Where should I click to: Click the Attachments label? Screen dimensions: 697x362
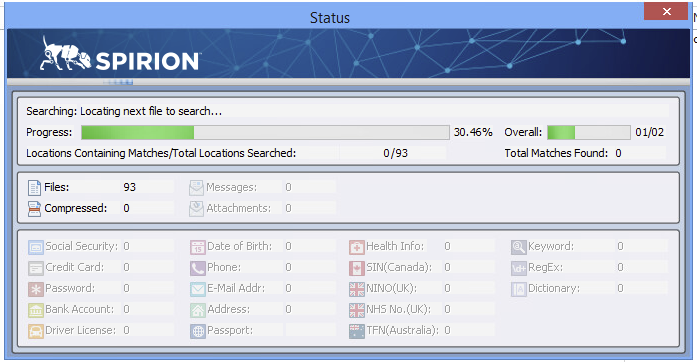[239, 208]
